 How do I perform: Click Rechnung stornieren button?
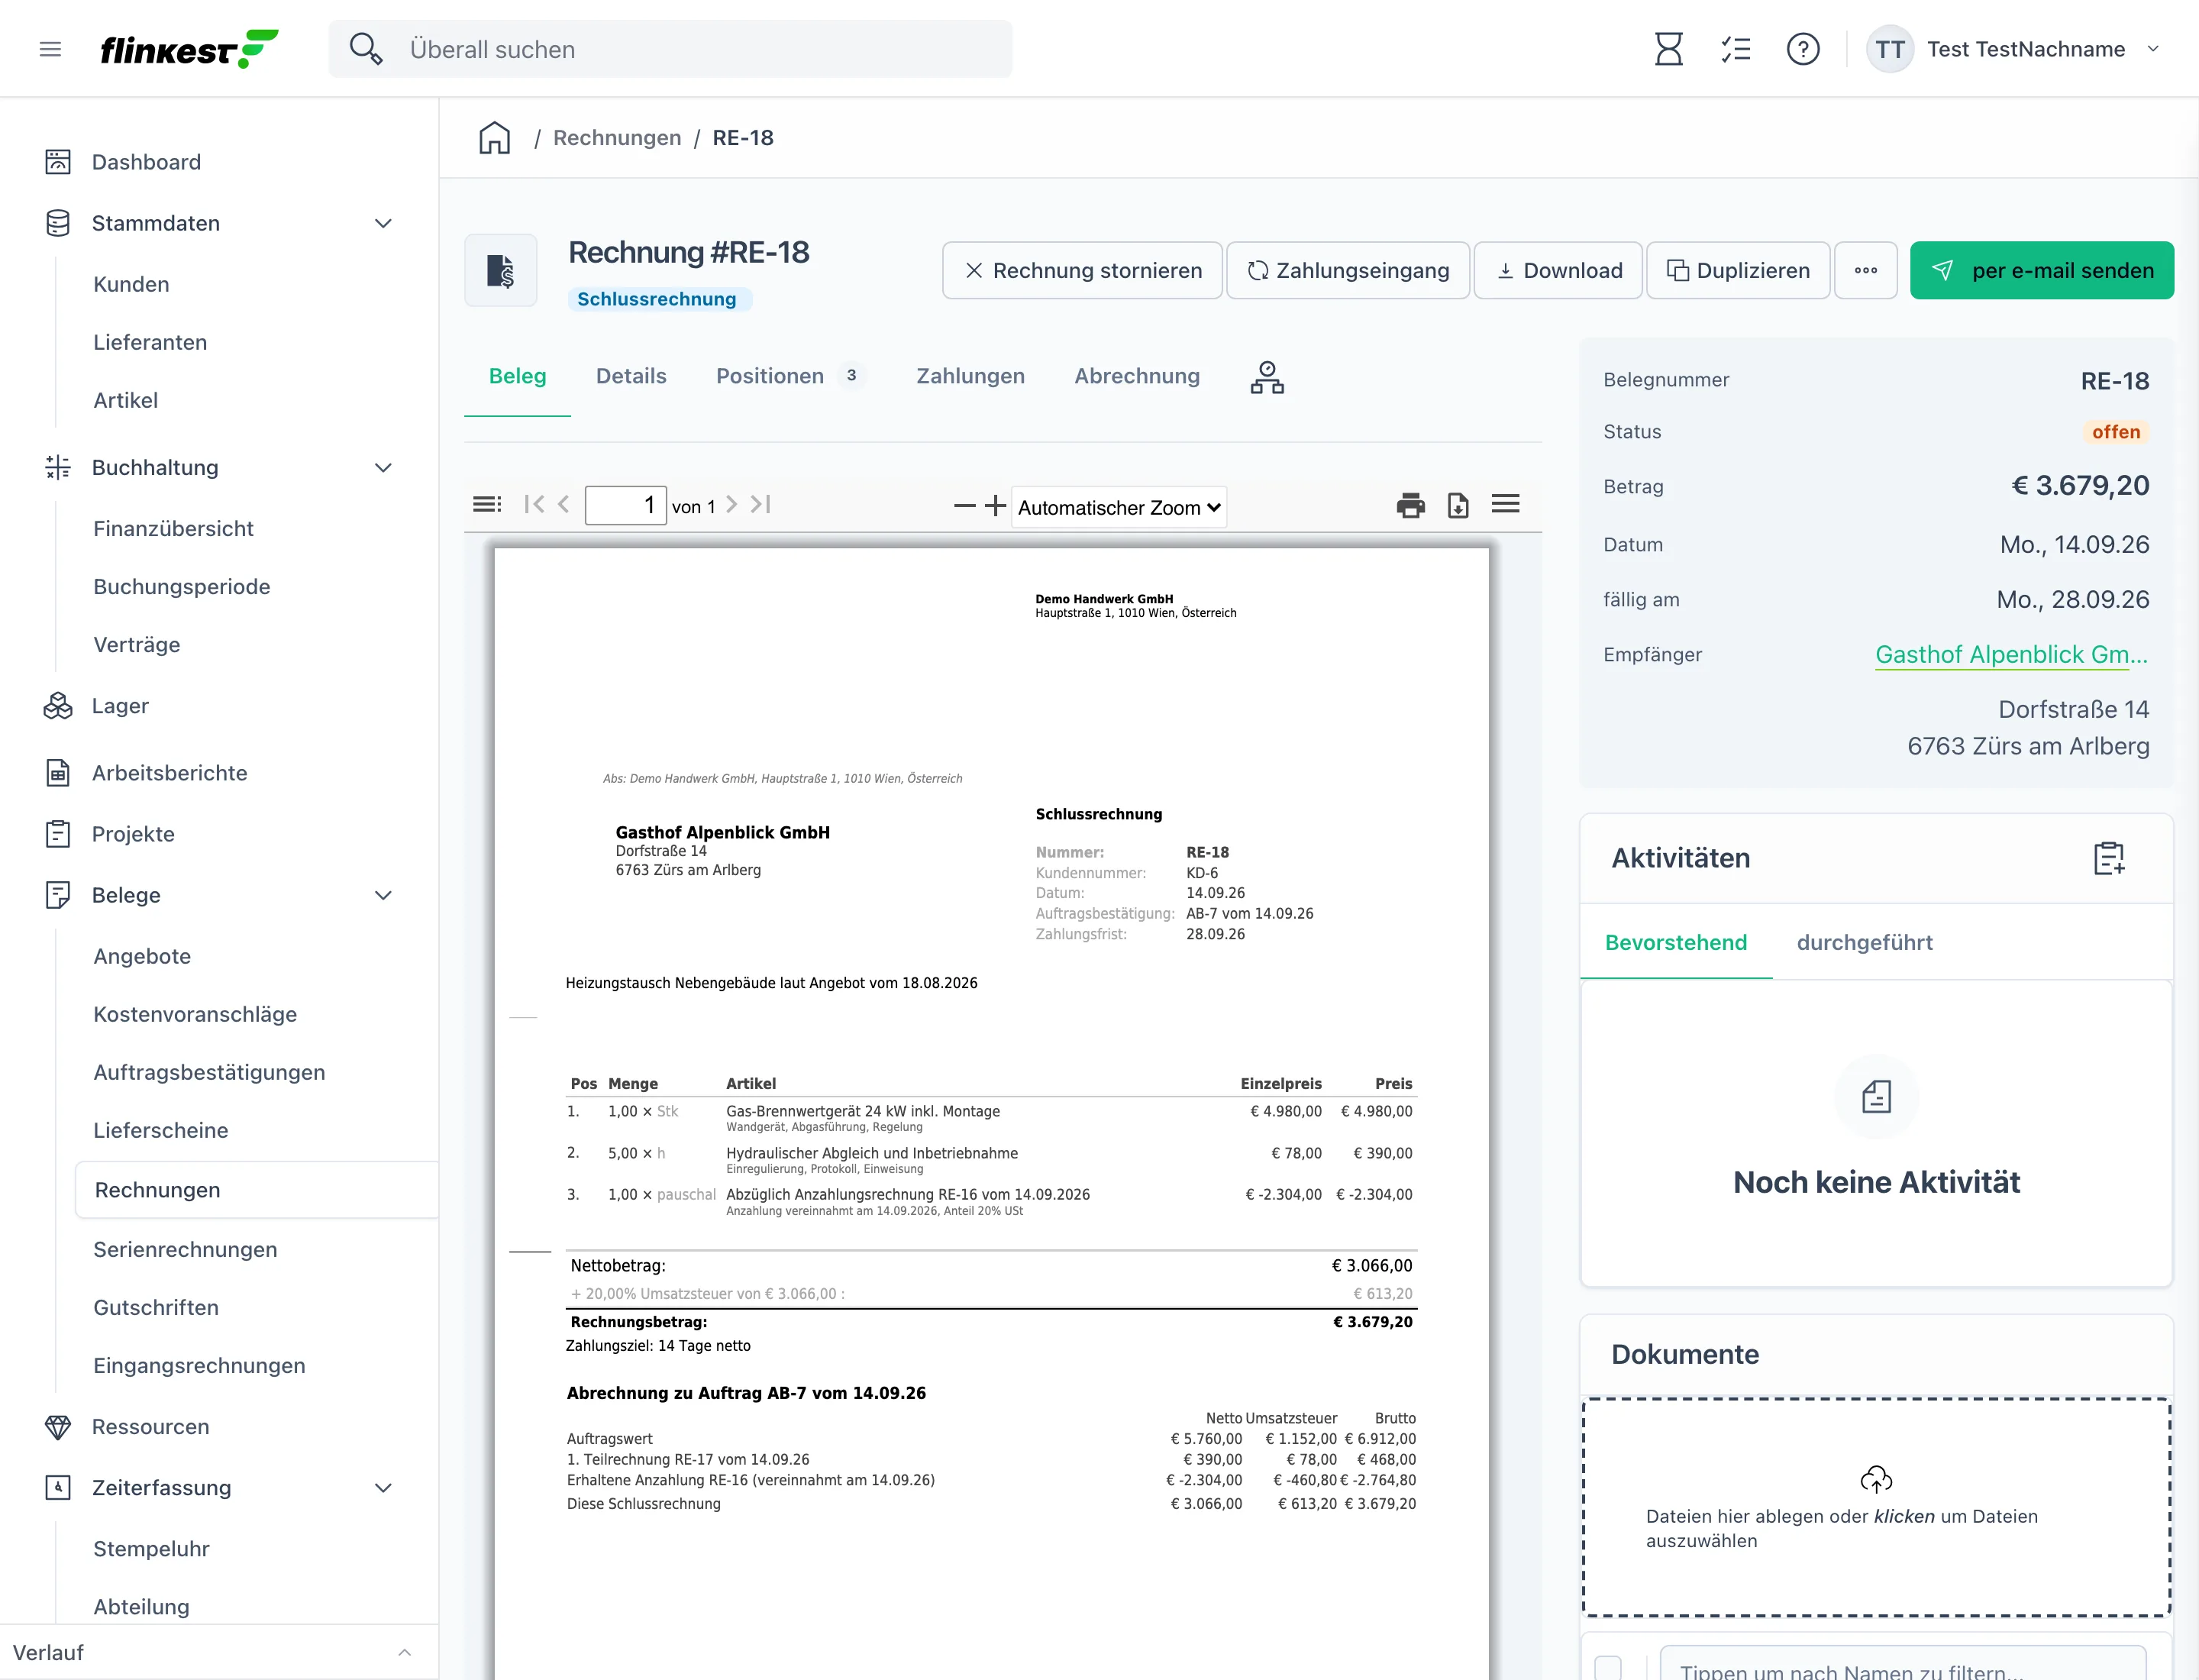pos(1082,270)
